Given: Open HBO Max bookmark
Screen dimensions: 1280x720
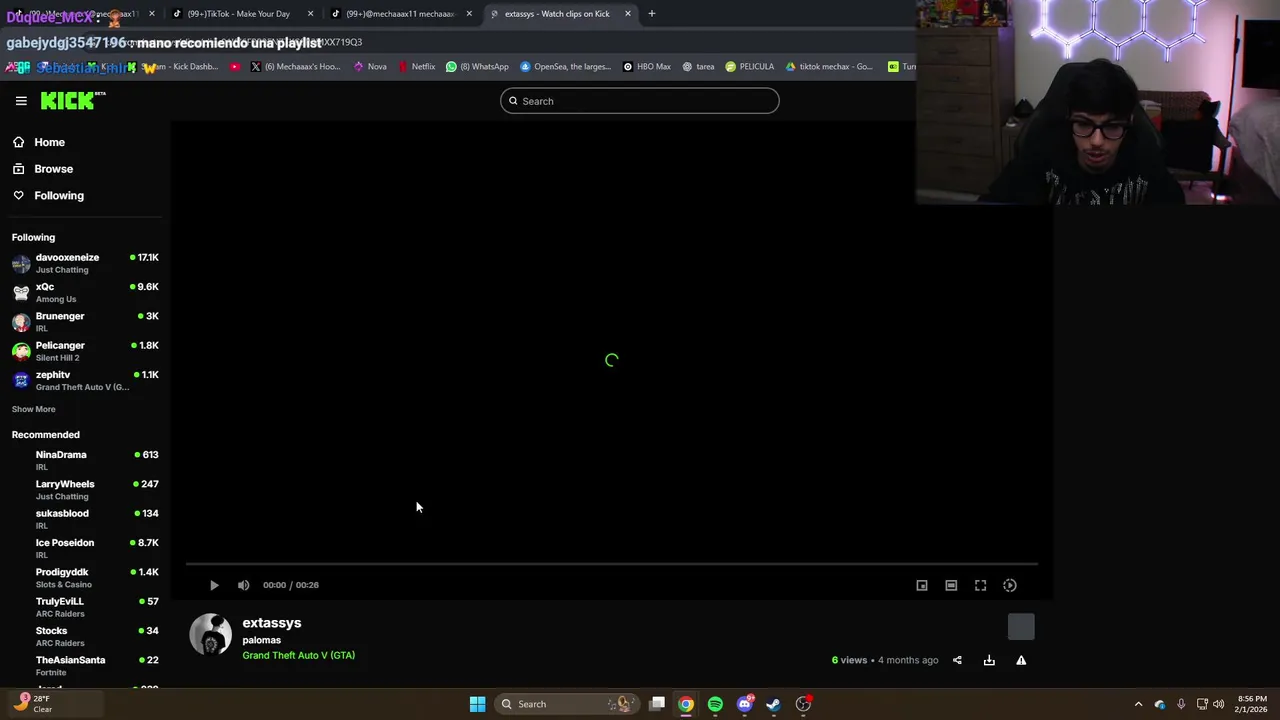Looking at the screenshot, I should tap(646, 67).
